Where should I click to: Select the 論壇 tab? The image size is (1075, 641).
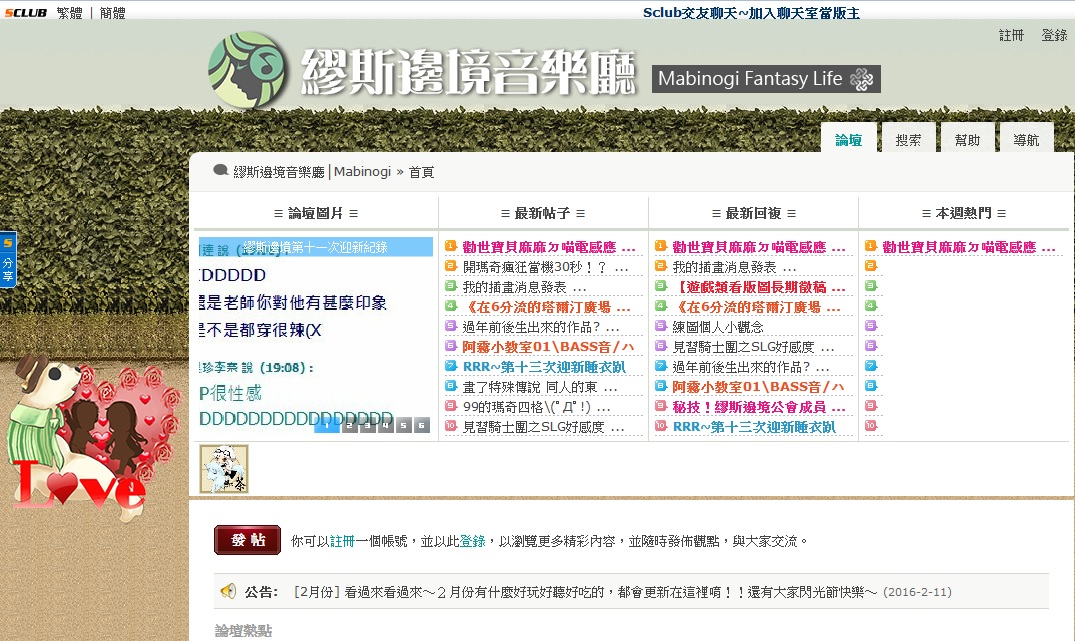point(849,138)
